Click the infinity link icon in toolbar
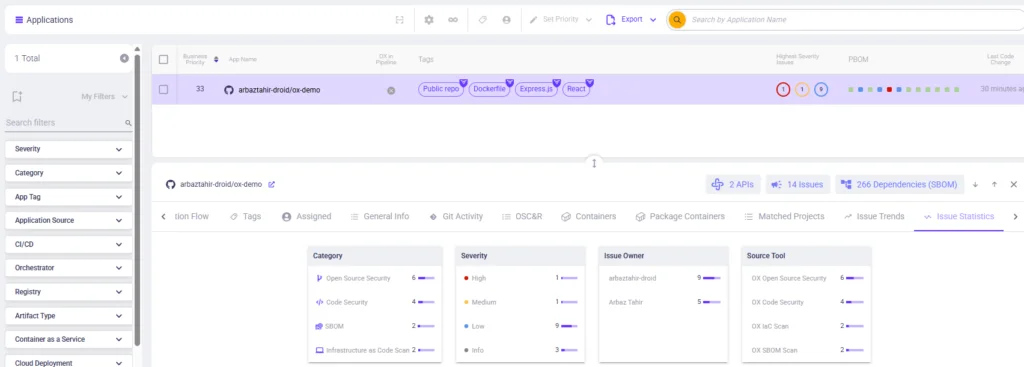This screenshot has height=367, width=1024. click(x=453, y=20)
